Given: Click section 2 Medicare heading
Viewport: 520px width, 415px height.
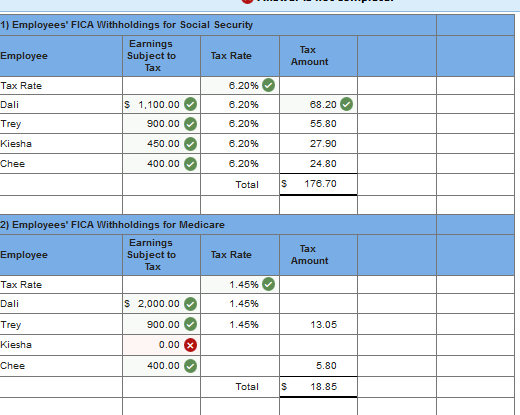Looking at the screenshot, I should (112, 225).
